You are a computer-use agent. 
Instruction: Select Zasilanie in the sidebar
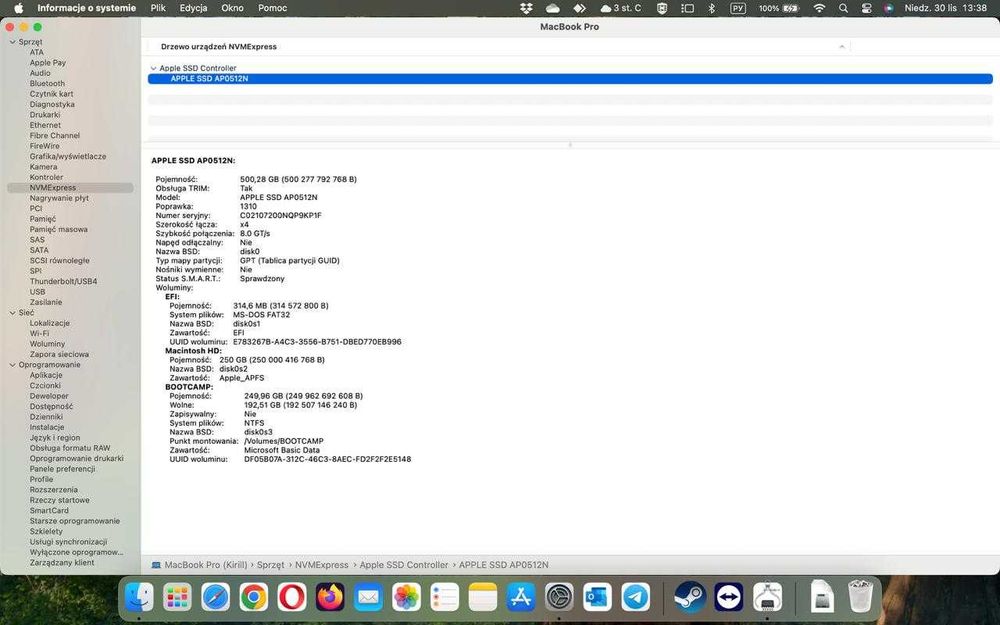pyautogui.click(x=46, y=302)
